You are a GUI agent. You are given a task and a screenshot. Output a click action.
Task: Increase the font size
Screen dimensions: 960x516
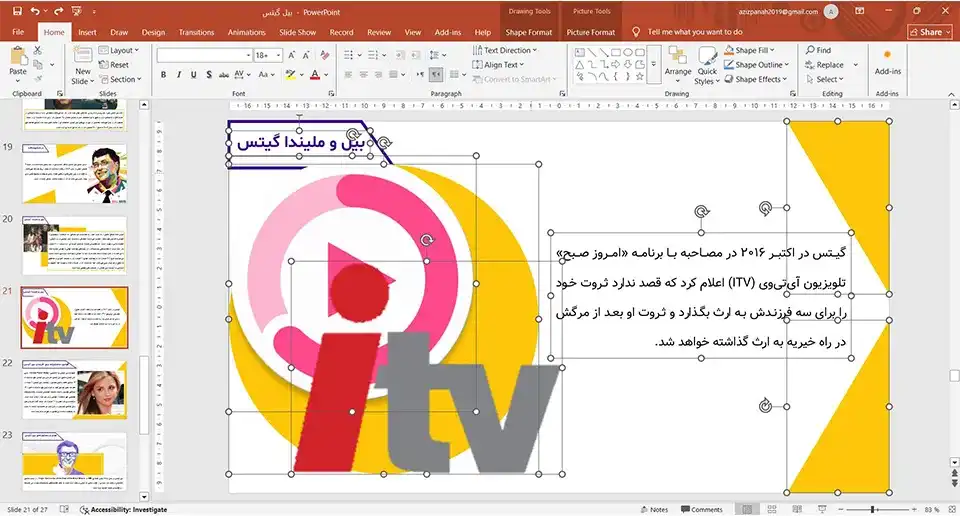click(292, 55)
